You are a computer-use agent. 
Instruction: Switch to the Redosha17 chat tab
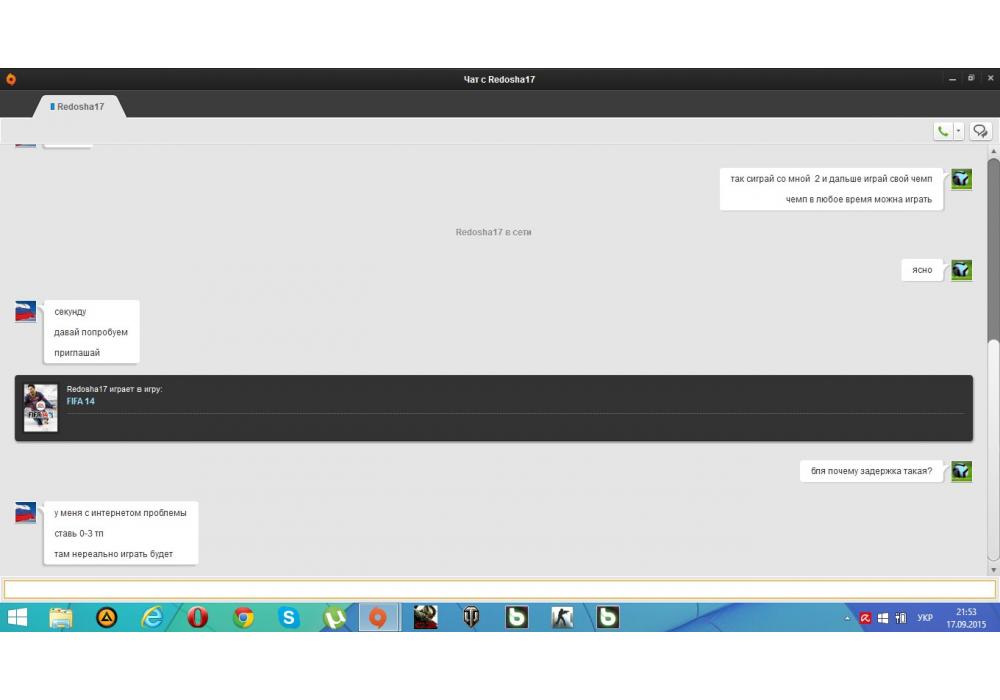tap(80, 106)
